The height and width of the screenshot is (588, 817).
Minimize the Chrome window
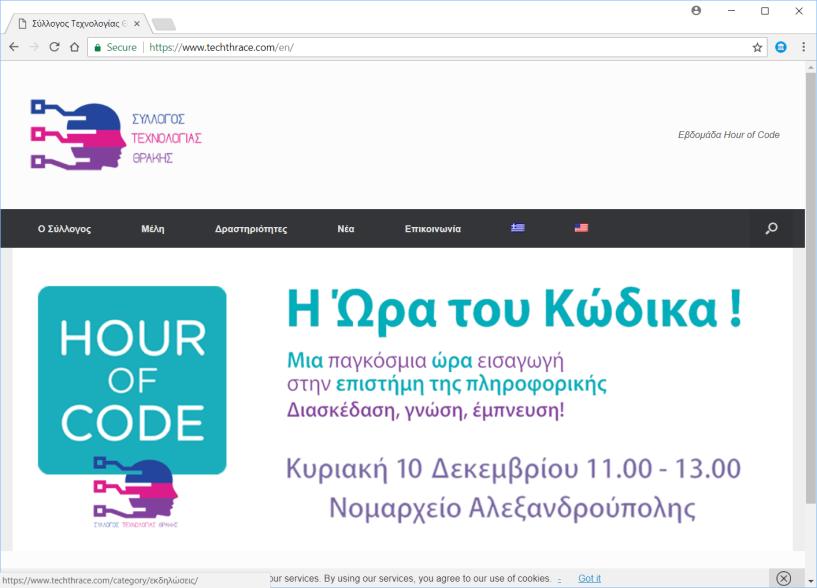[732, 10]
